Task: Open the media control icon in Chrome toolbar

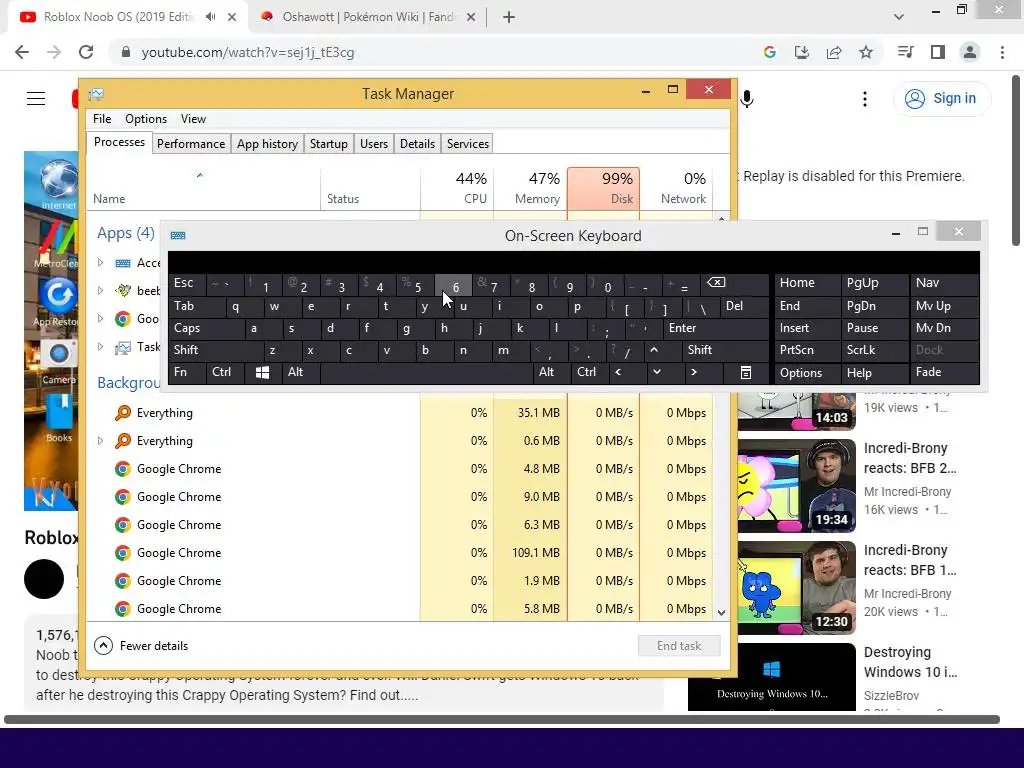Action: [x=905, y=52]
